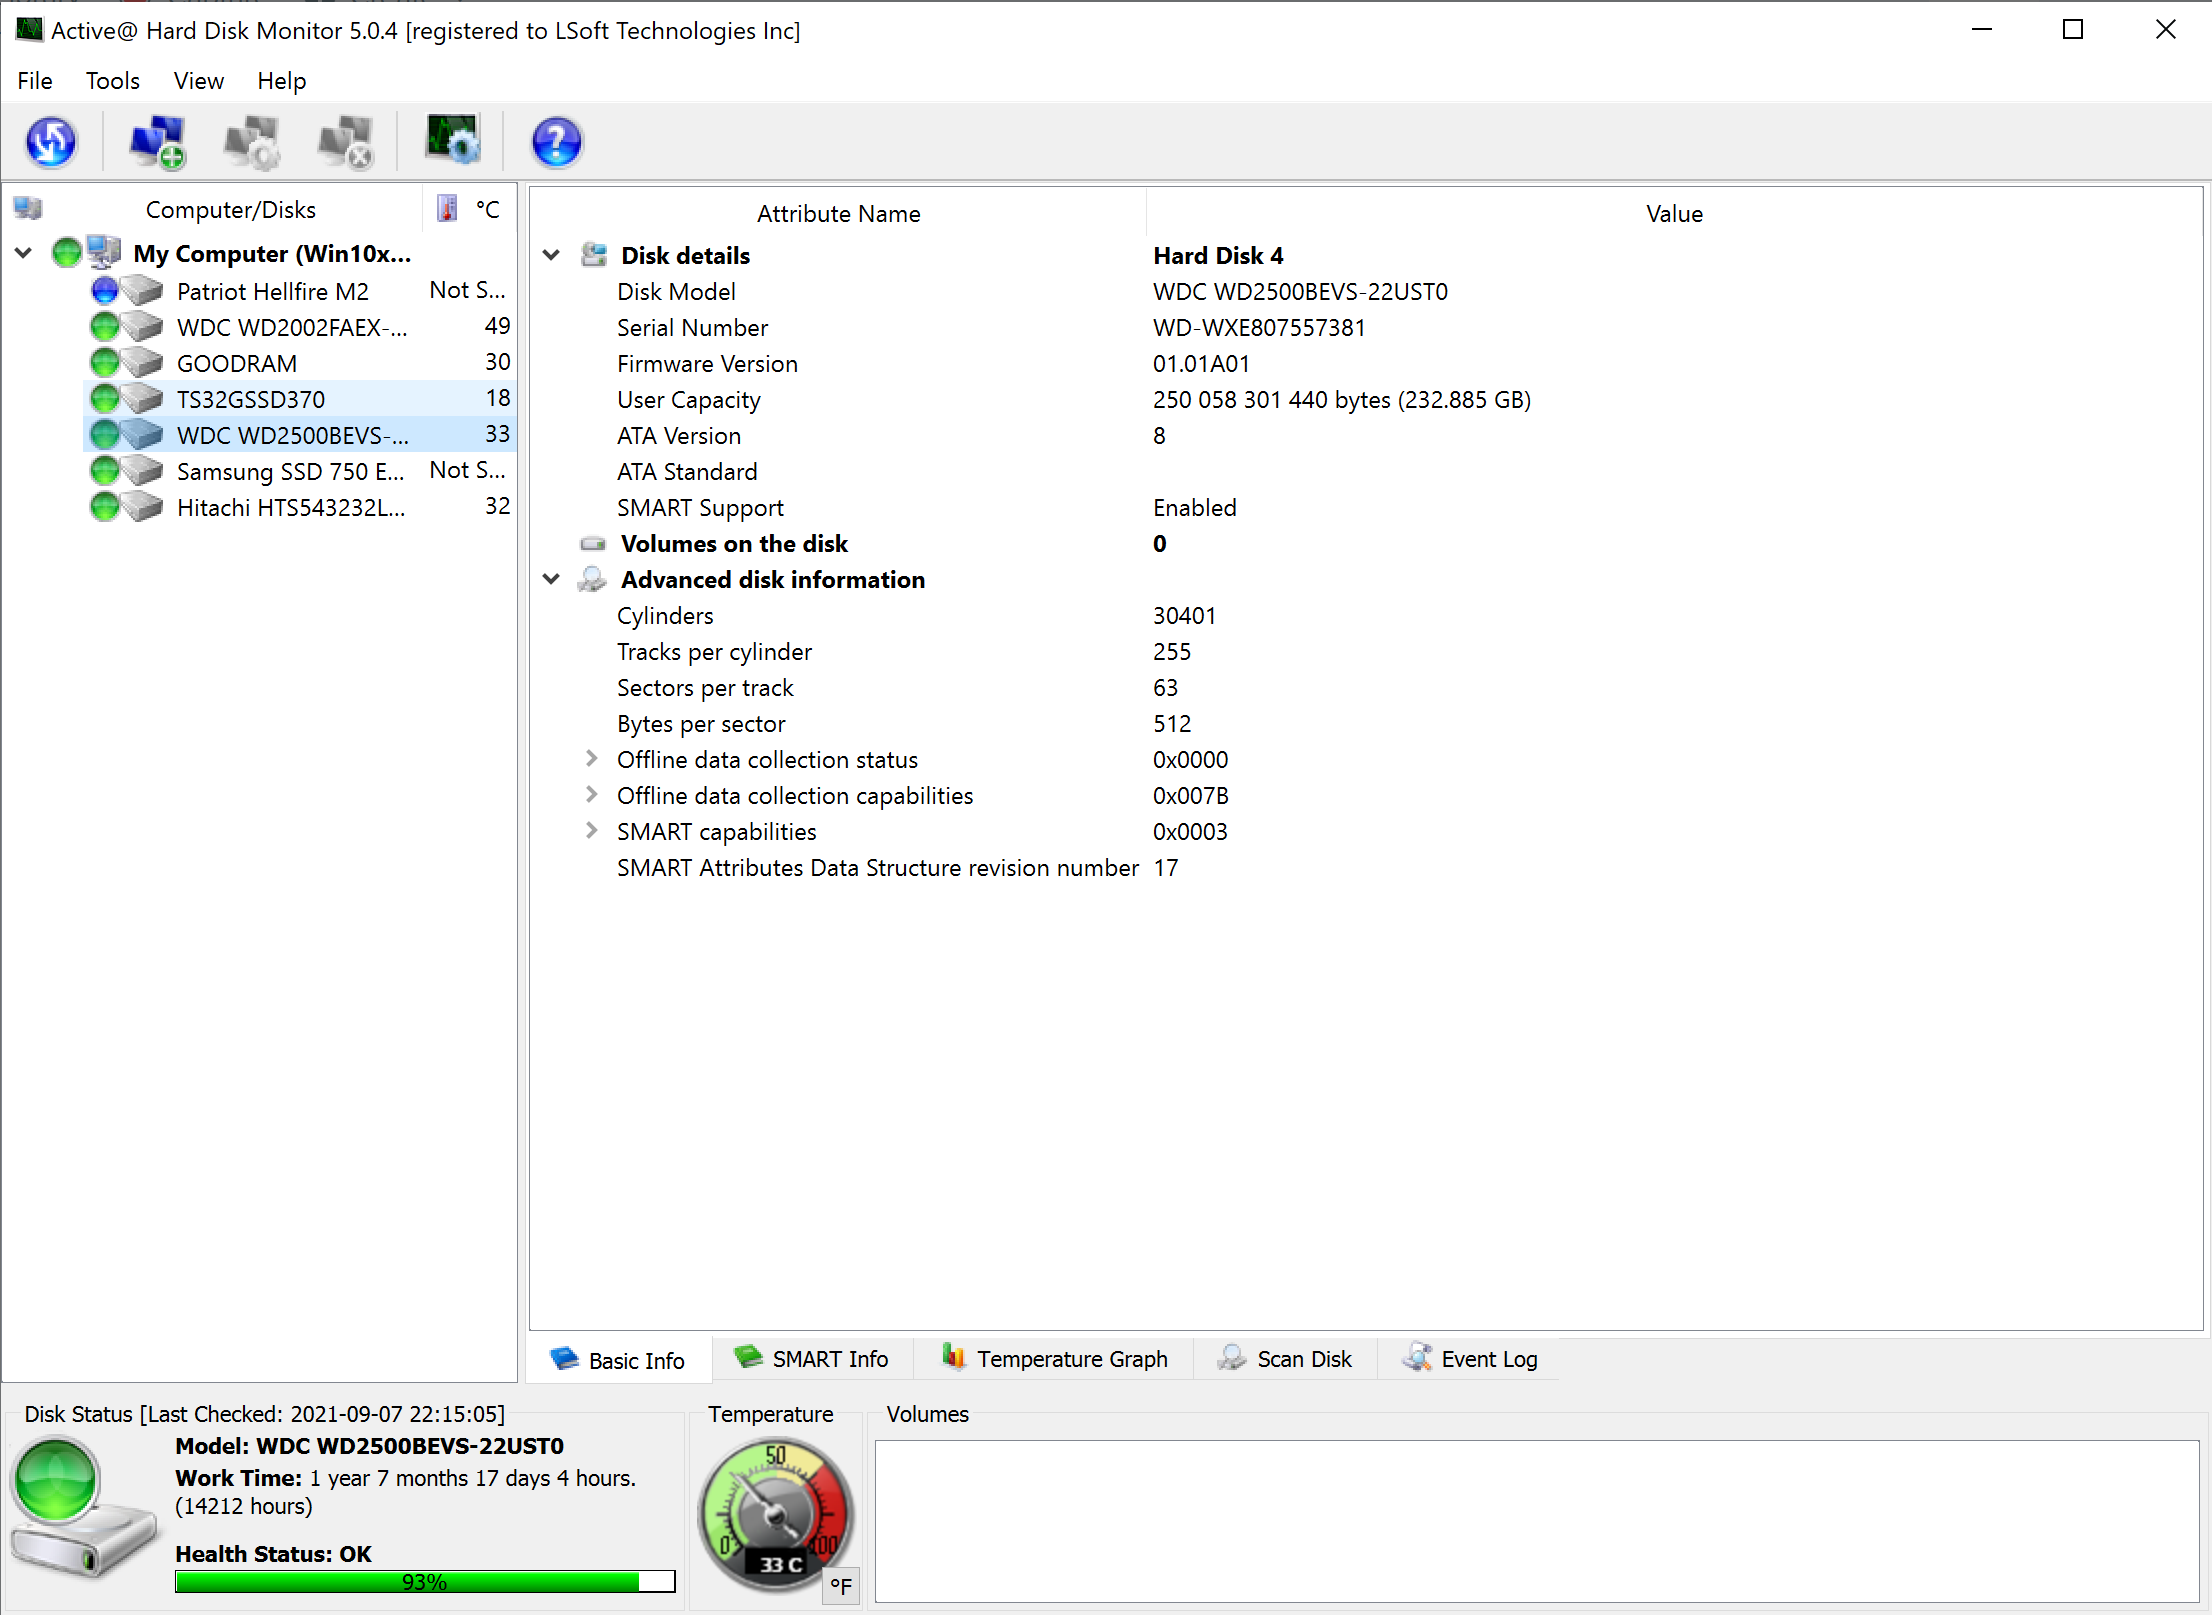Viewport: 2212px width, 1615px height.
Task: Click the green status icon of WDC WD2002FAEX
Action: pyautogui.click(x=105, y=327)
